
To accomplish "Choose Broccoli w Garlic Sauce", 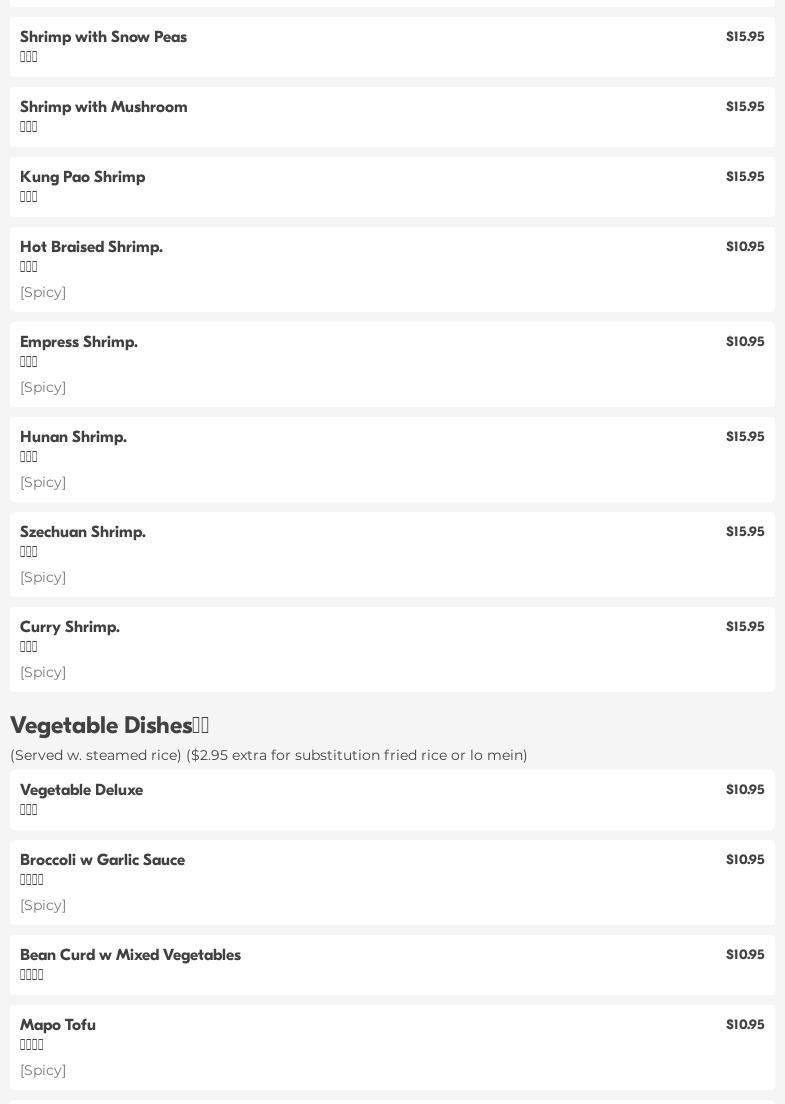I will coord(392,882).
